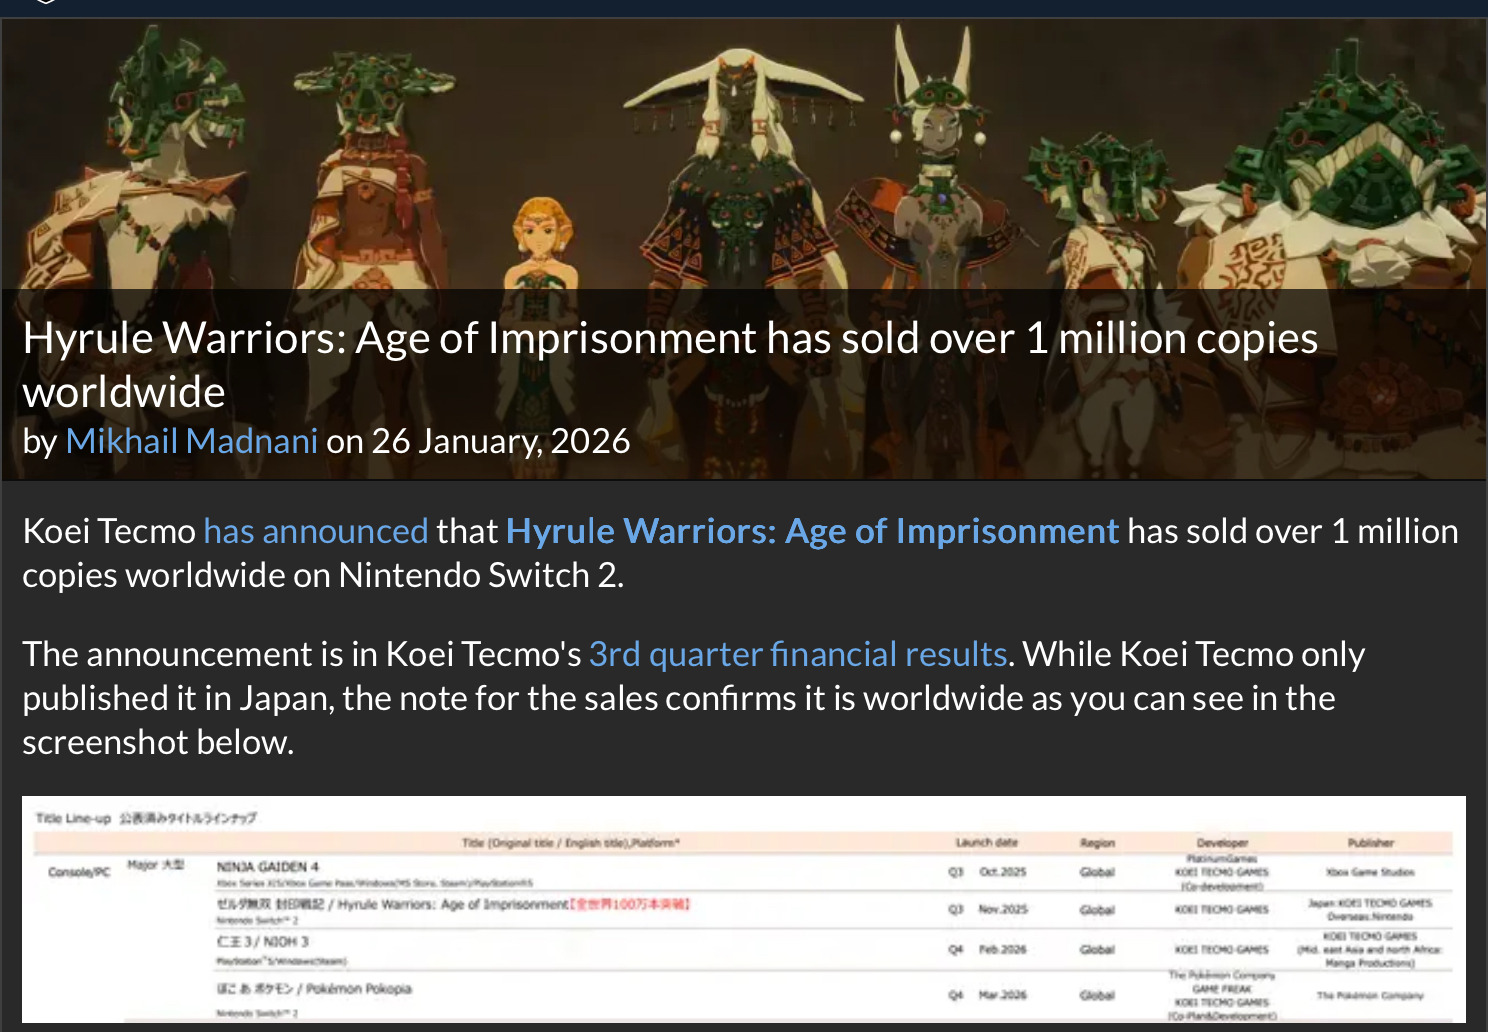Click "Xbox Game Studios" publisher cell
1488x1032 pixels.
[1370, 872]
